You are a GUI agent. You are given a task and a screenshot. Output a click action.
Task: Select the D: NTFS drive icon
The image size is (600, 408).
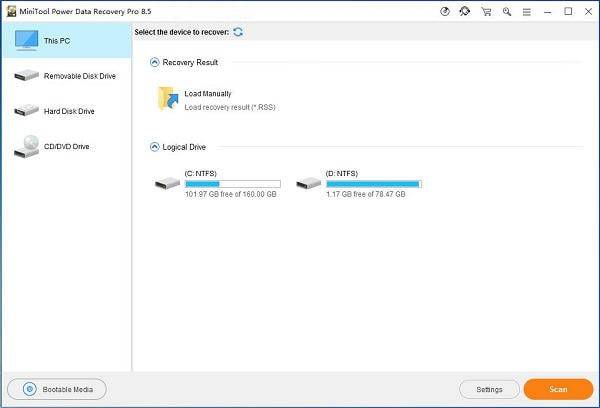[x=309, y=183]
